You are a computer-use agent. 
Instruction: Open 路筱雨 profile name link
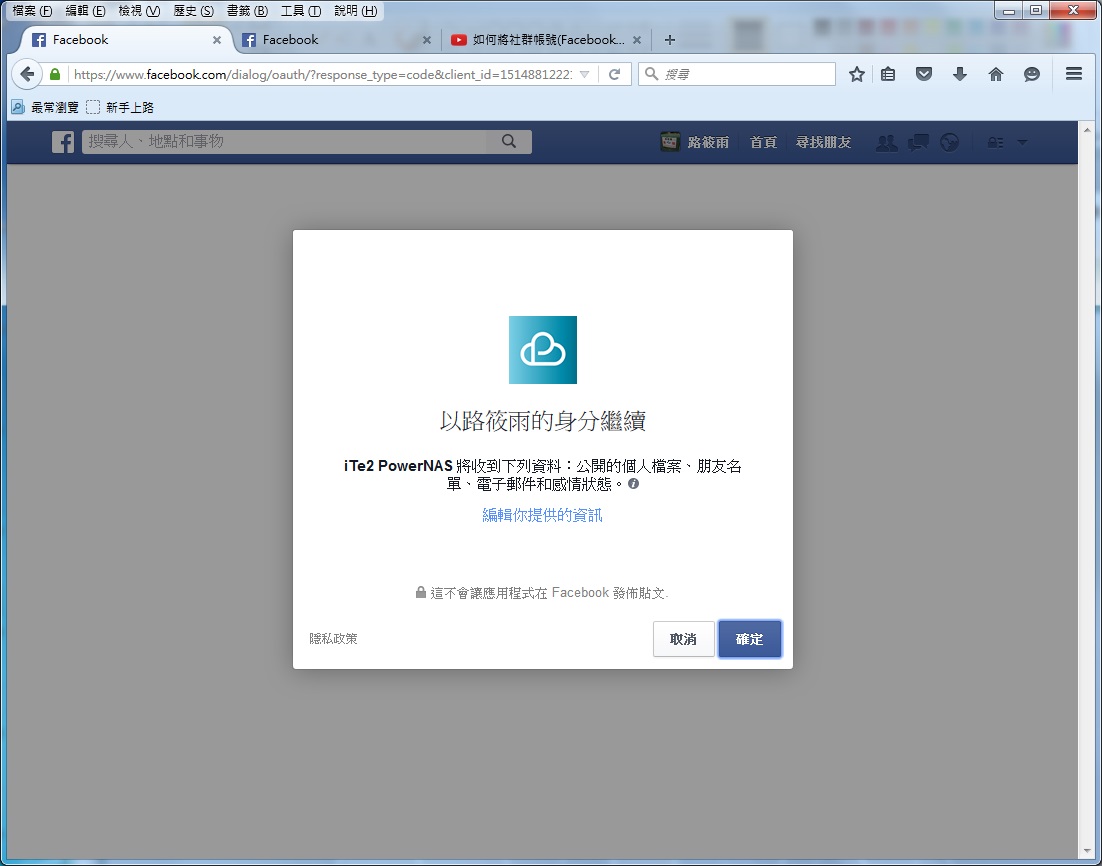(708, 142)
